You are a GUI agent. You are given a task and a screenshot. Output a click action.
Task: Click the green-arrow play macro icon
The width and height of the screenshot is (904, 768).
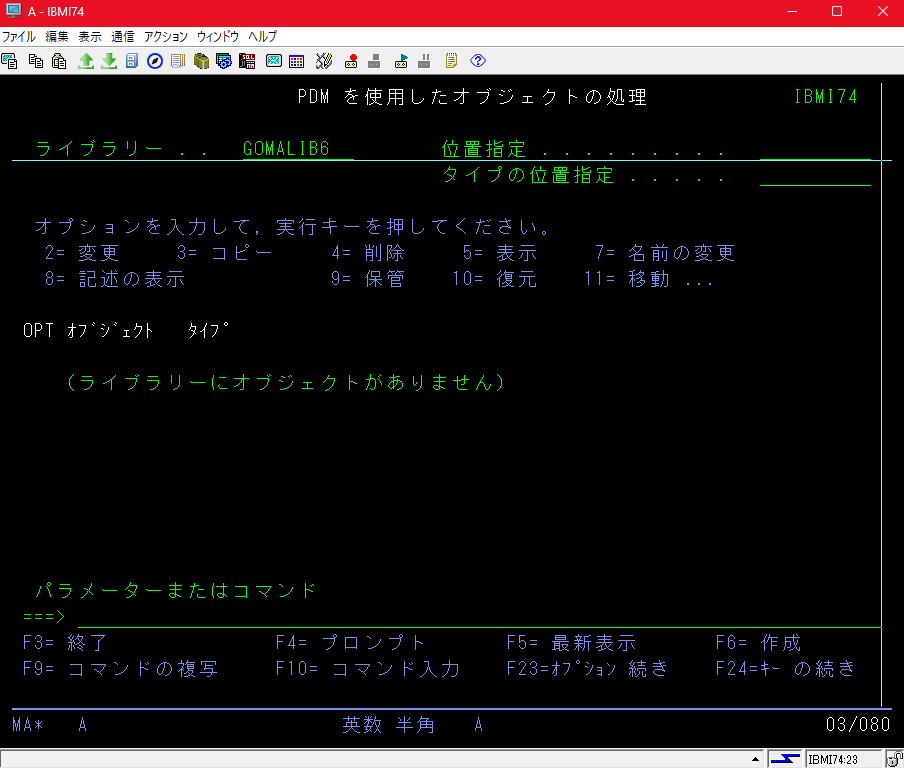[401, 61]
